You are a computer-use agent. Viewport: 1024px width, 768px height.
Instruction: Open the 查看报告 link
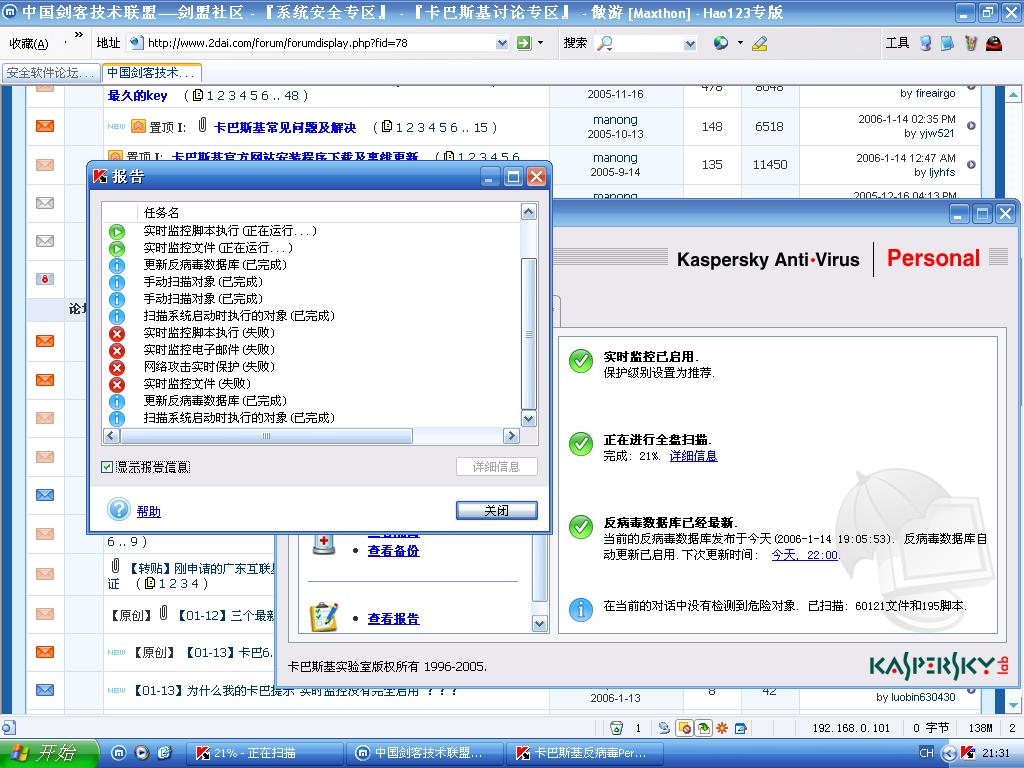(x=393, y=618)
